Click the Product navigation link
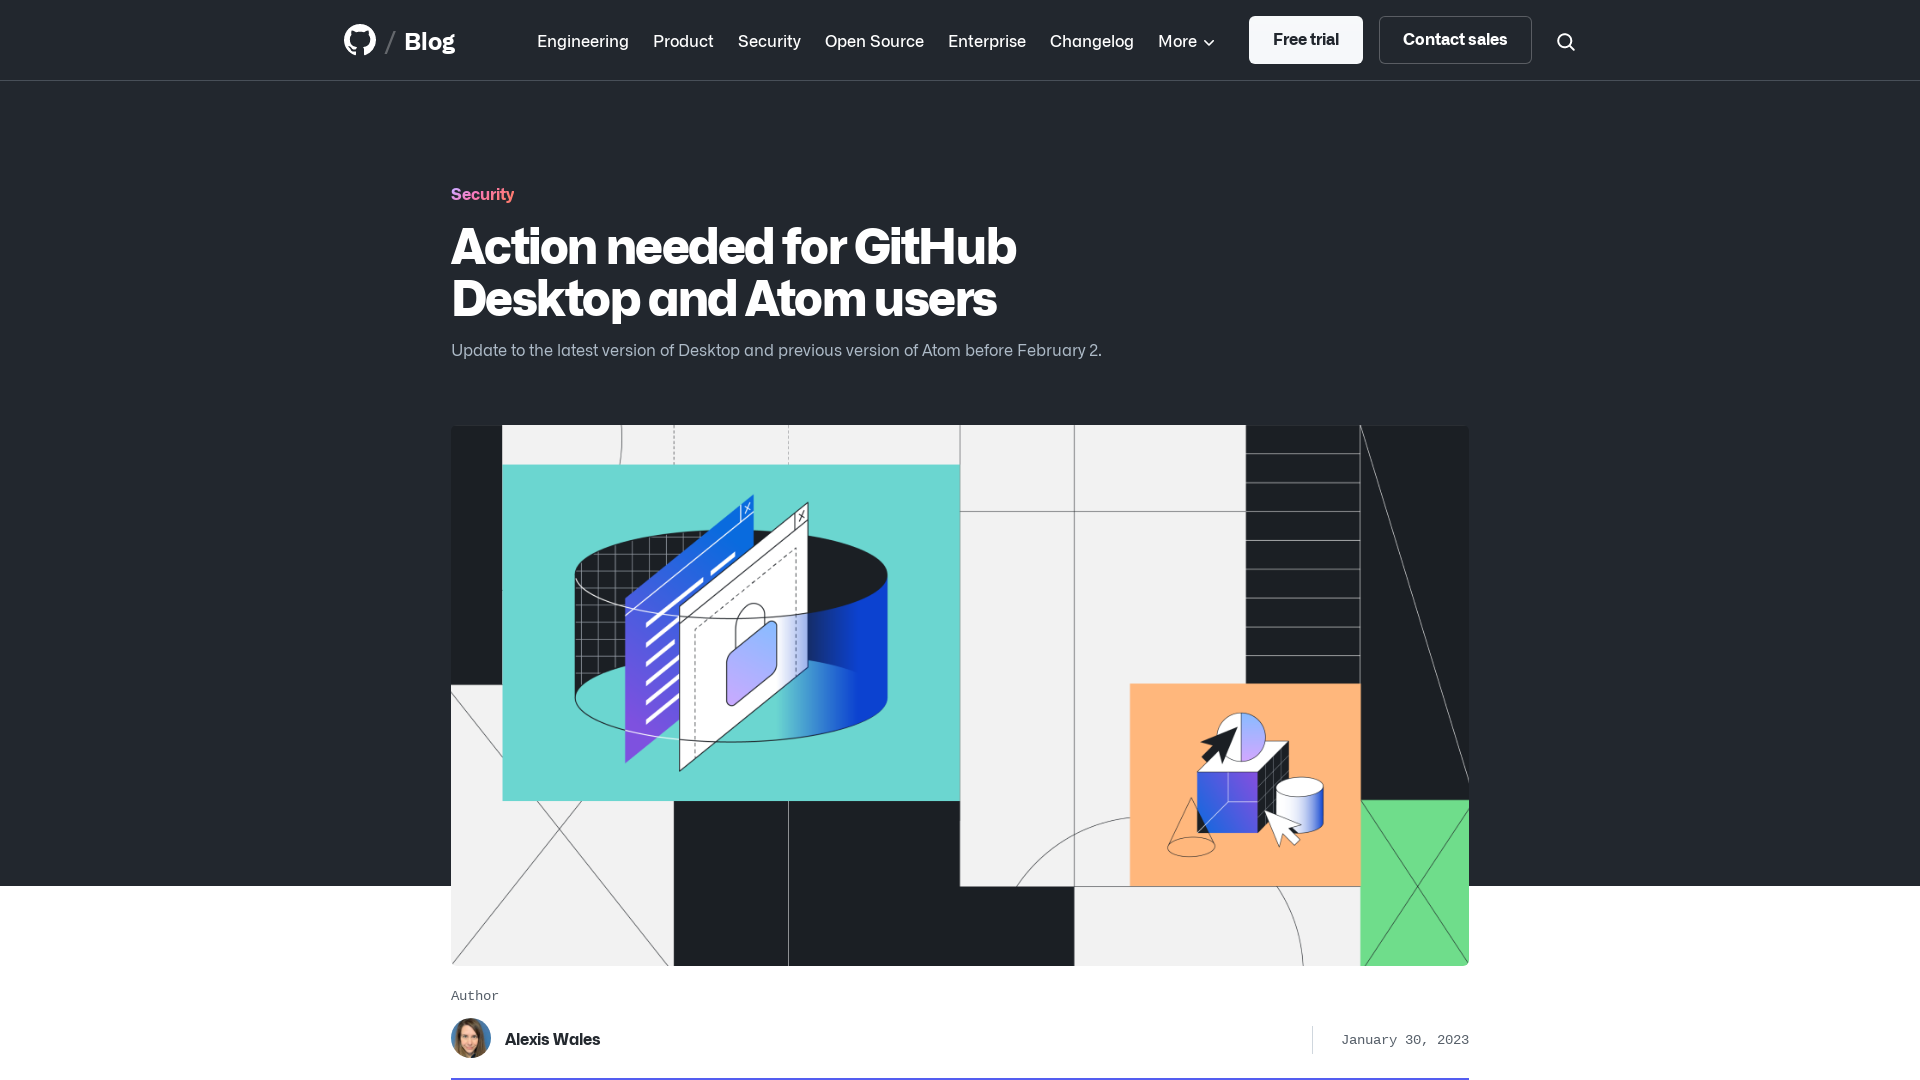Image resolution: width=1920 pixels, height=1080 pixels. [683, 40]
